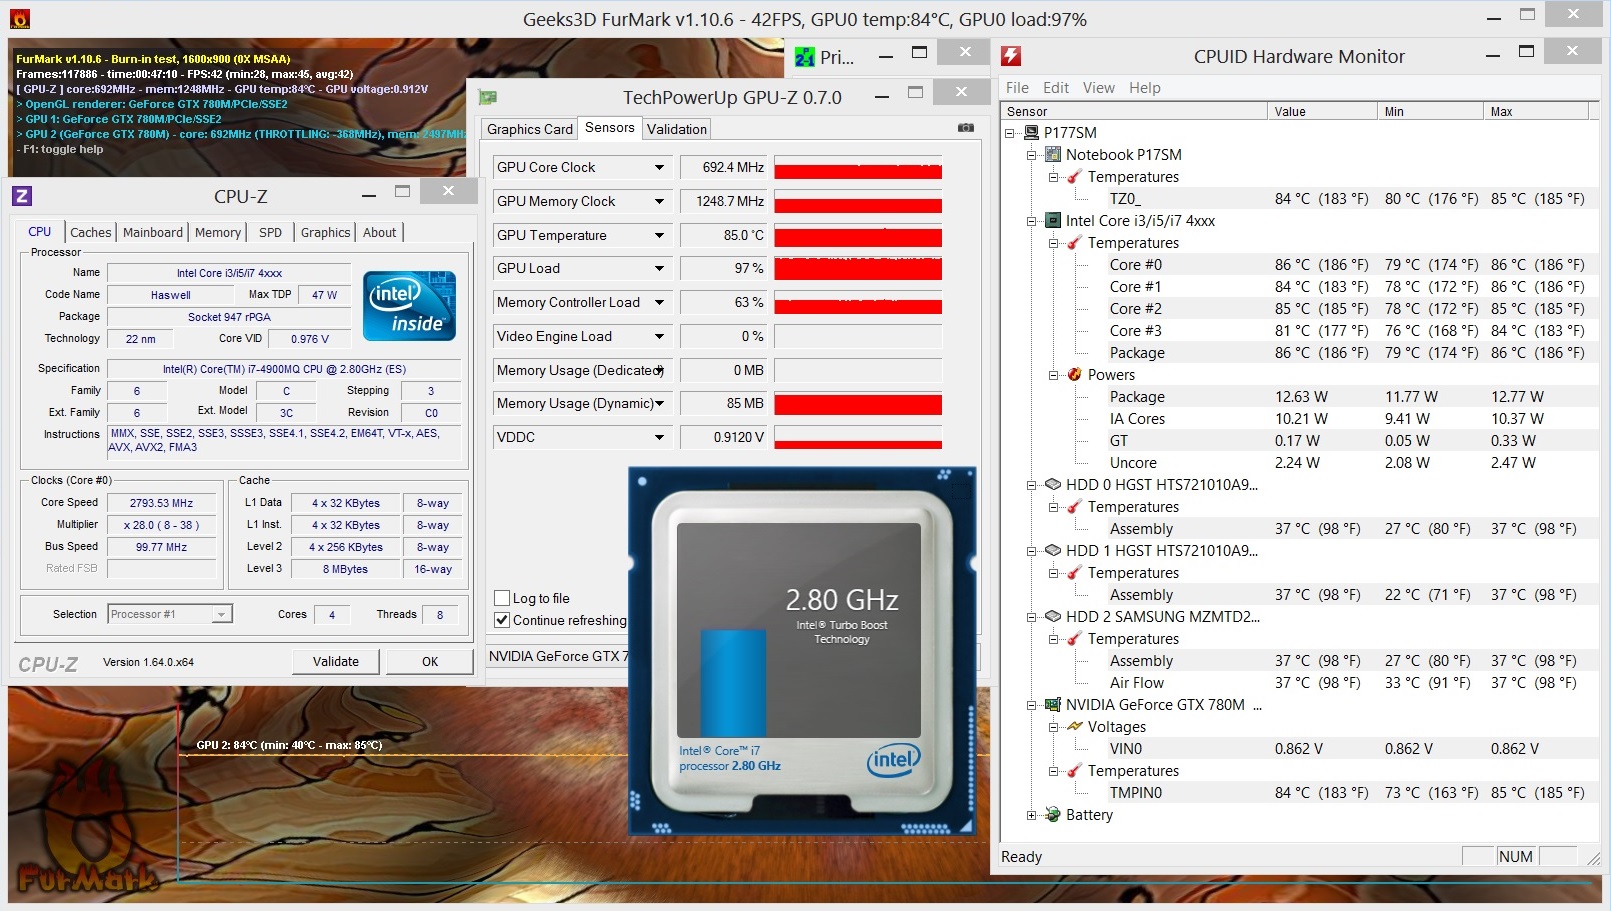
Task: Click the Voltages lightning icon in HWMonitor
Action: [1075, 726]
